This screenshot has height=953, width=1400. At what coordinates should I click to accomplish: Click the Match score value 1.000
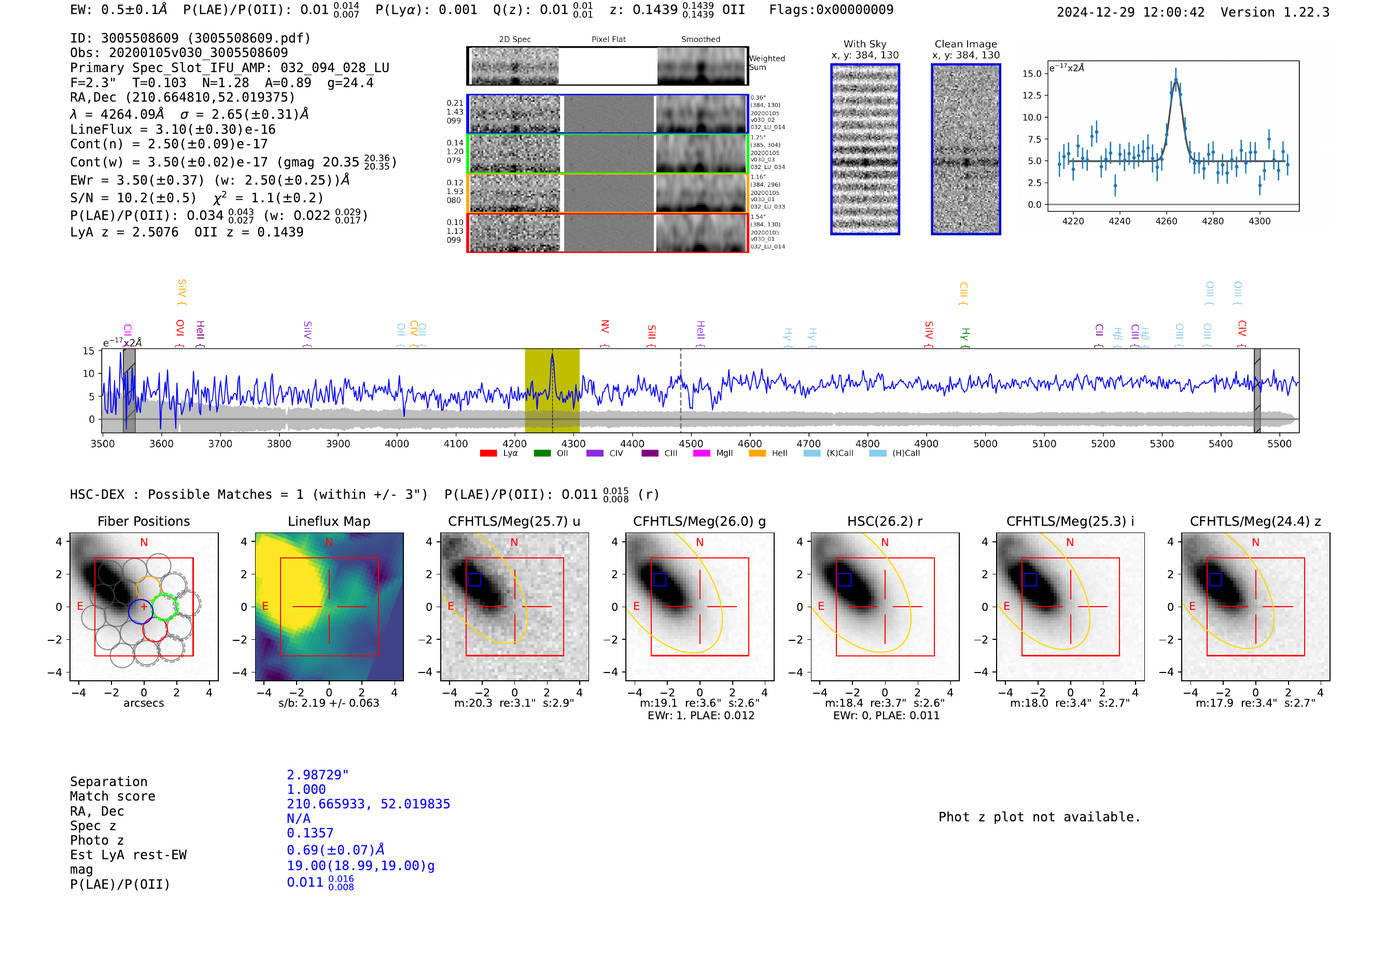click(306, 789)
